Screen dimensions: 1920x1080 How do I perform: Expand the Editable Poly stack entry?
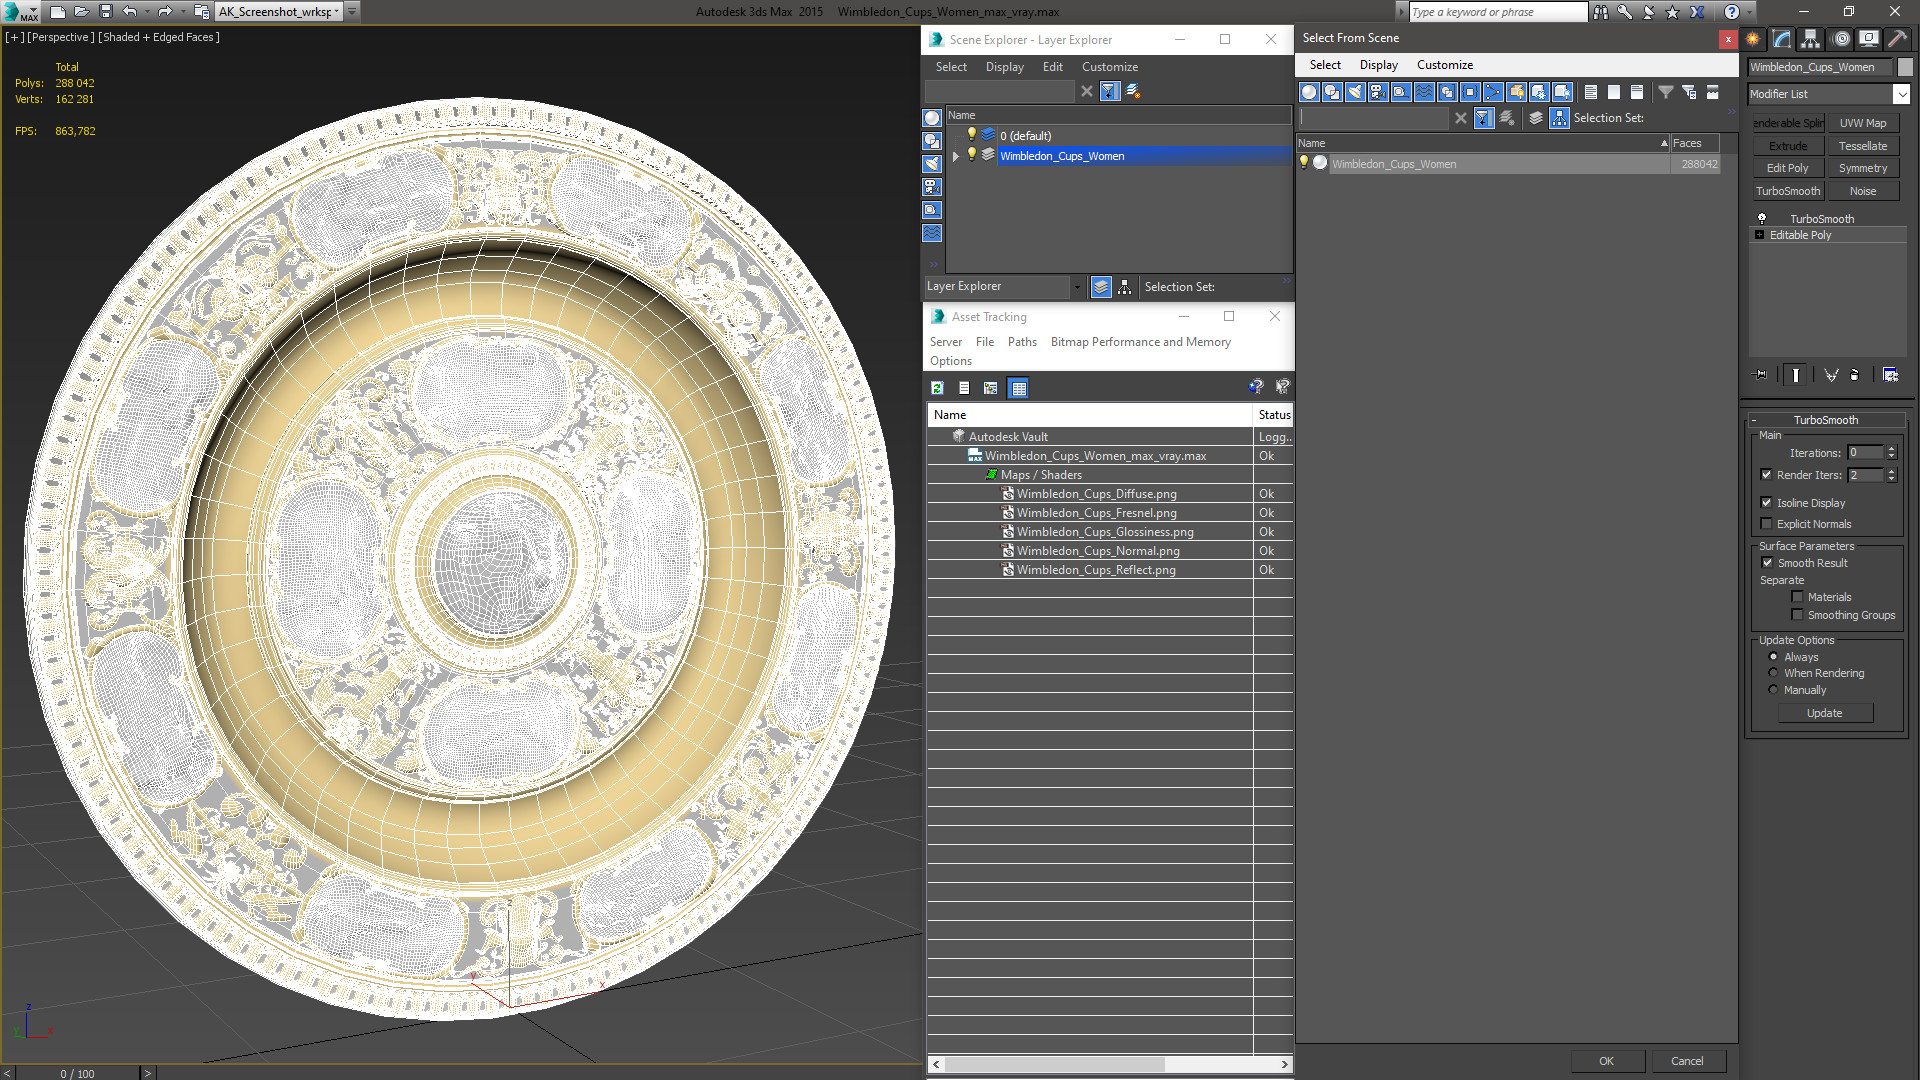[1760, 235]
